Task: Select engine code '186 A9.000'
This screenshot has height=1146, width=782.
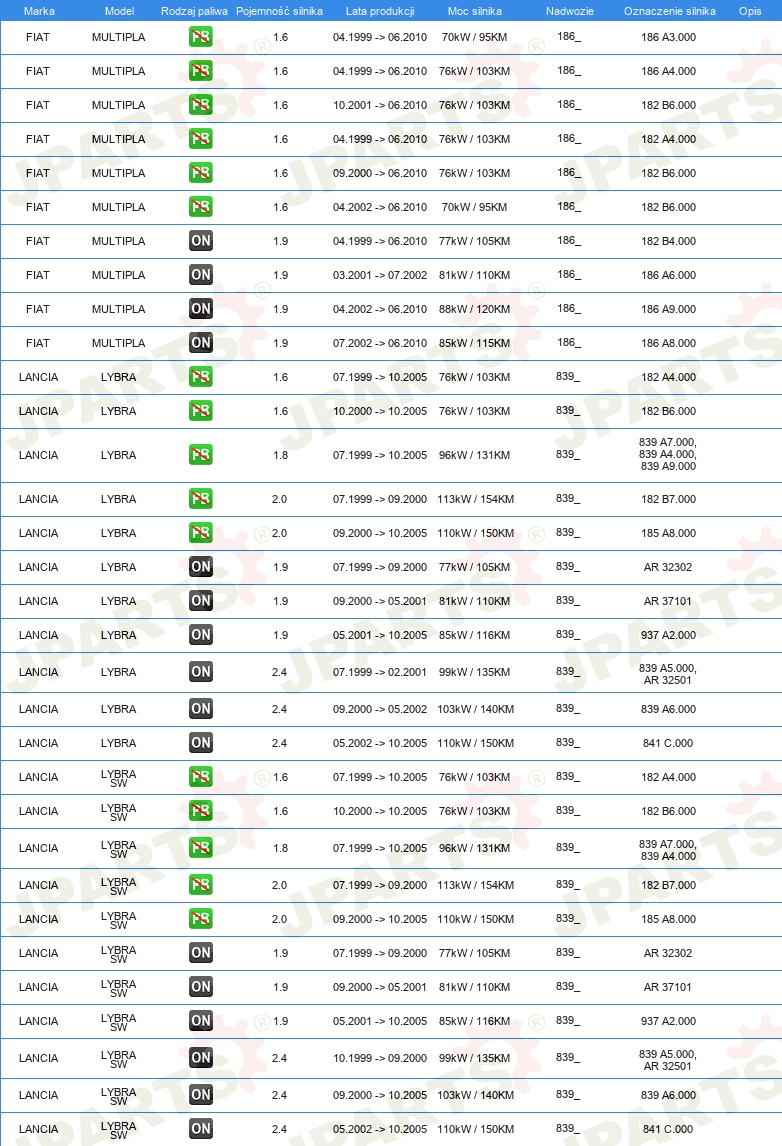Action: (669, 309)
